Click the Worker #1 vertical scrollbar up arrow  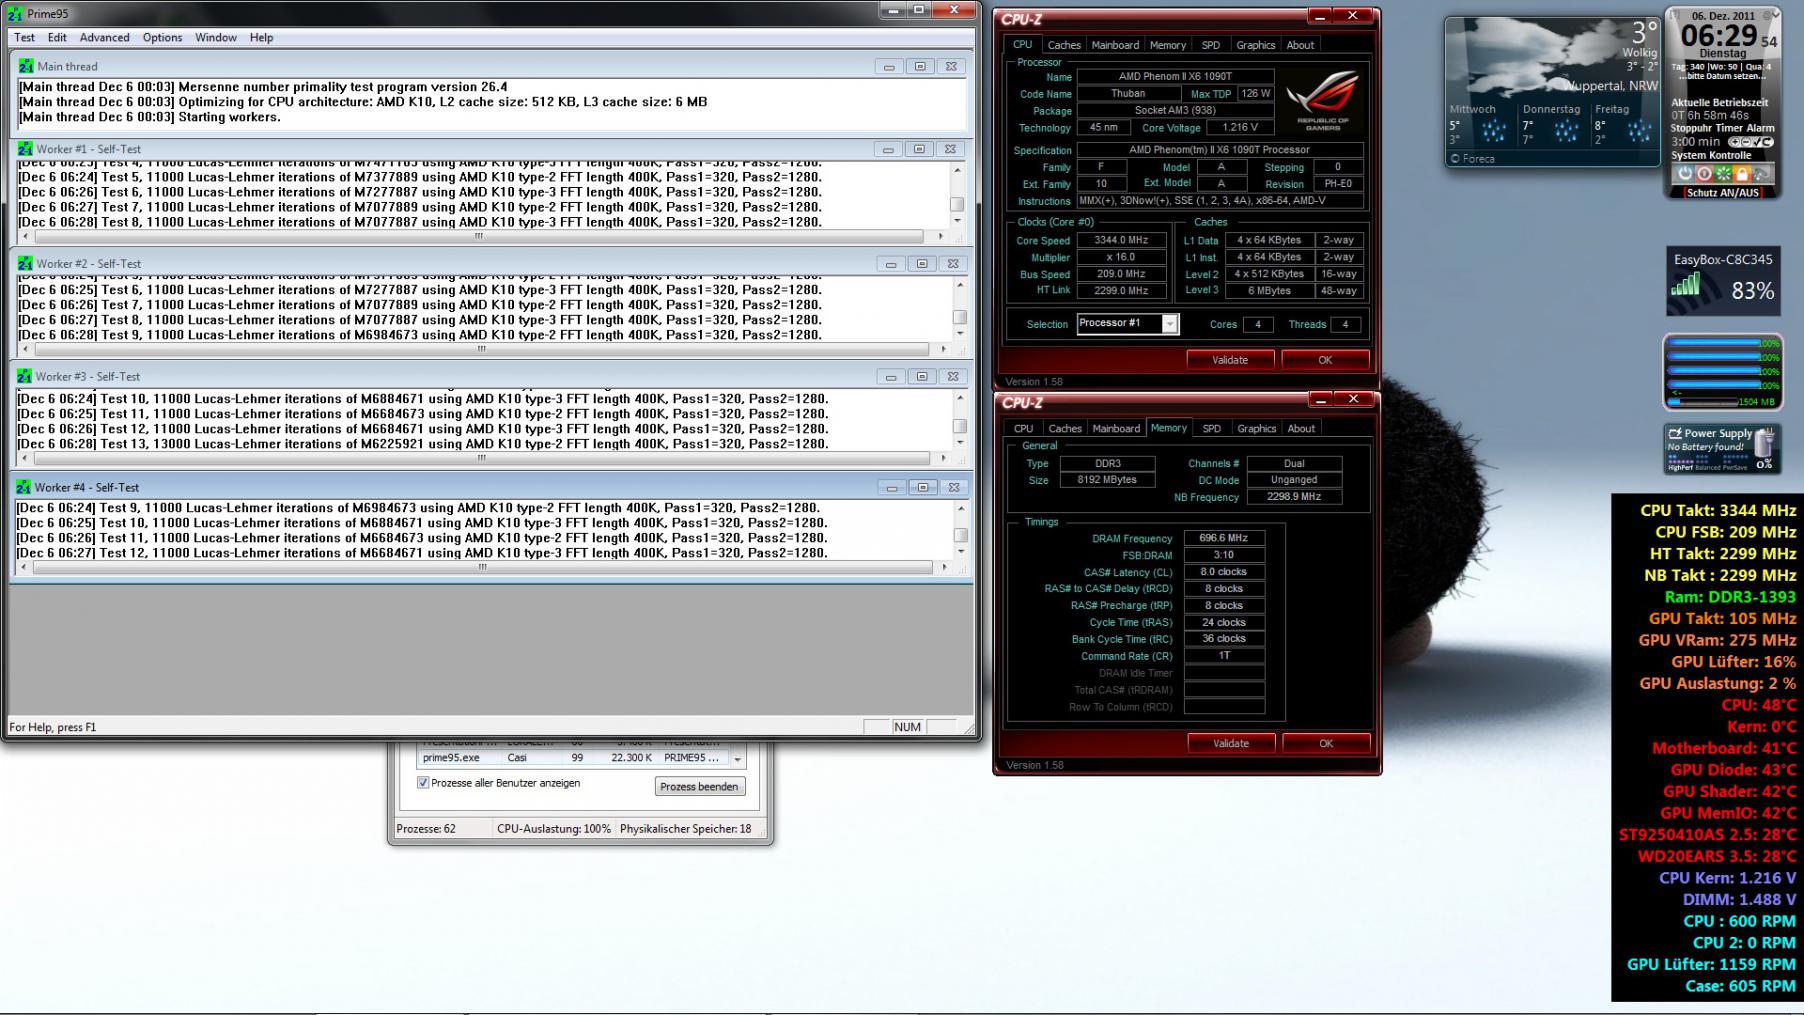pos(957,170)
